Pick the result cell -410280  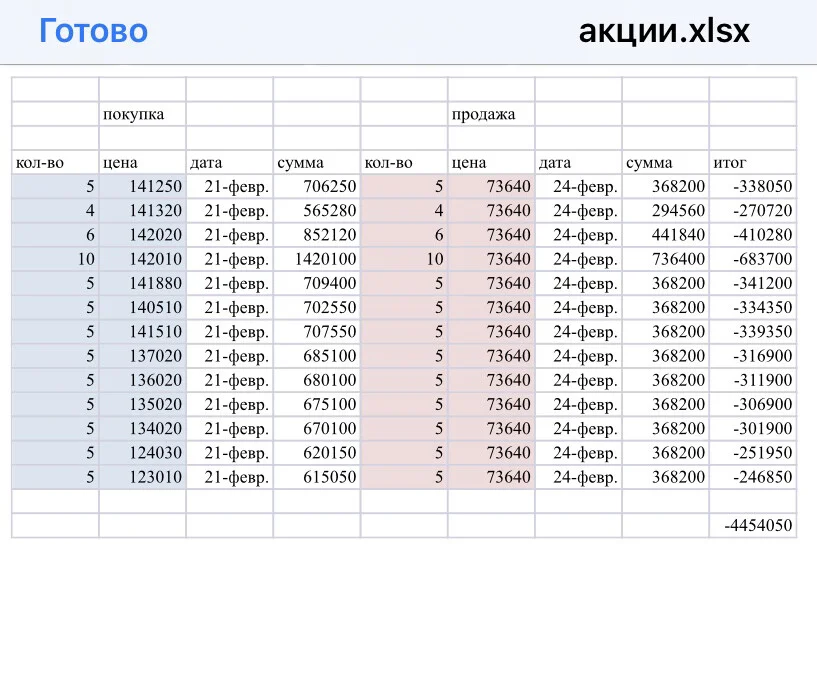(x=752, y=235)
